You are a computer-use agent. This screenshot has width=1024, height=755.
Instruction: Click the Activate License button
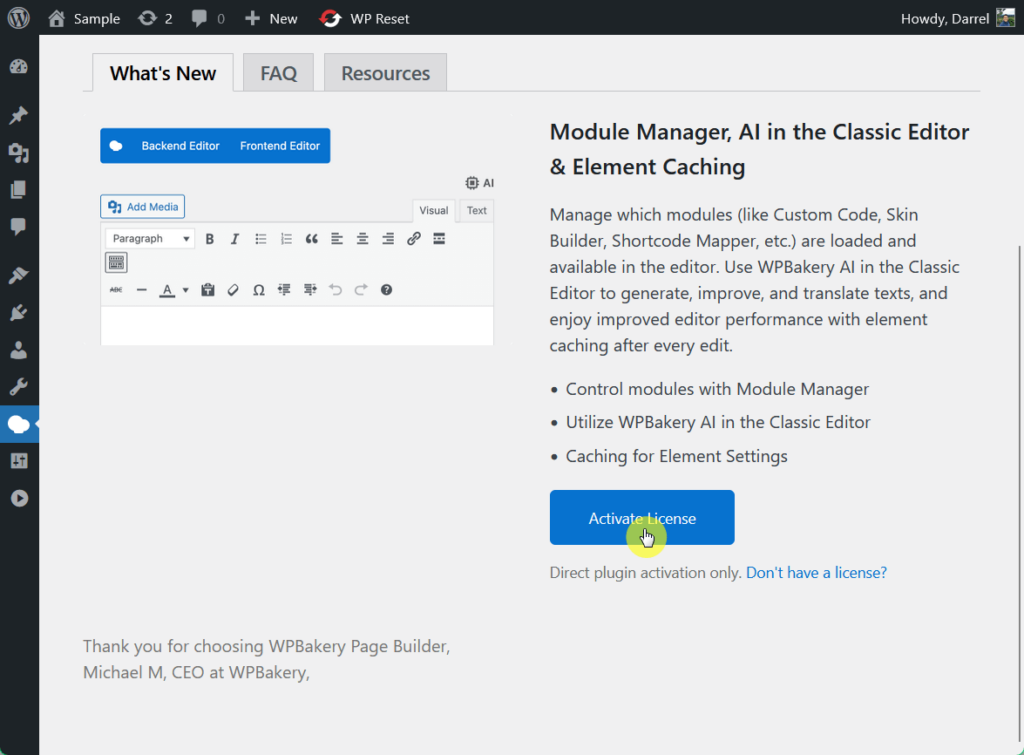[642, 517]
